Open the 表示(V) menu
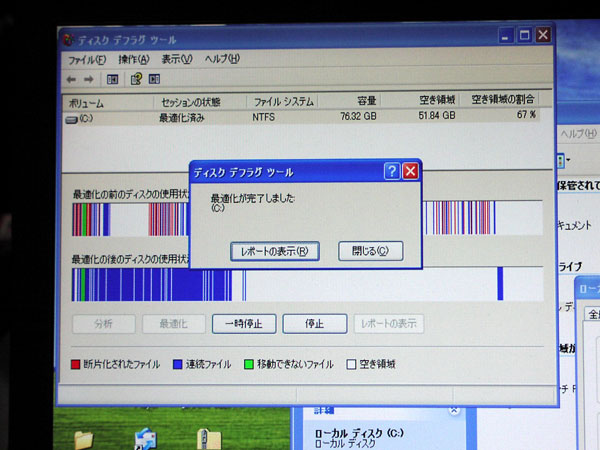 pos(177,59)
